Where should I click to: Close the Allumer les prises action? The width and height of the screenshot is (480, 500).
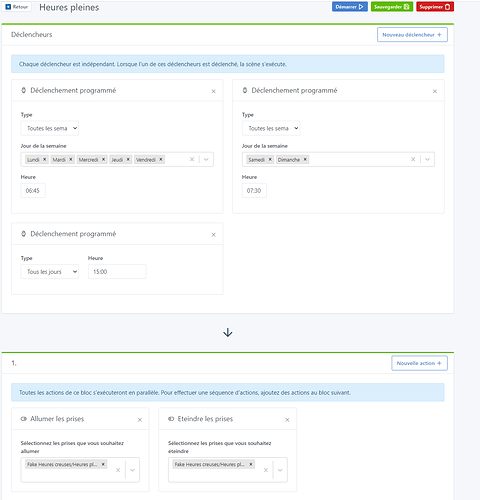(140, 420)
